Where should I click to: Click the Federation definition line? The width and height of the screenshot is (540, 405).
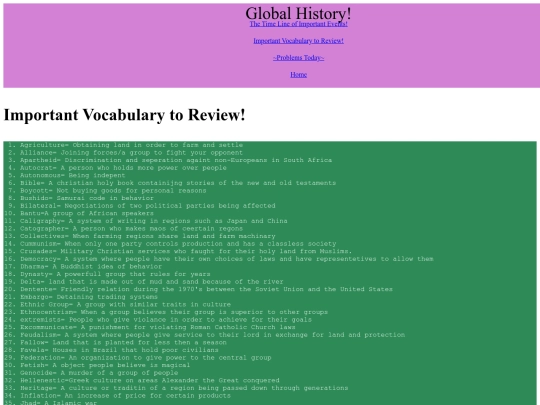(x=145, y=357)
